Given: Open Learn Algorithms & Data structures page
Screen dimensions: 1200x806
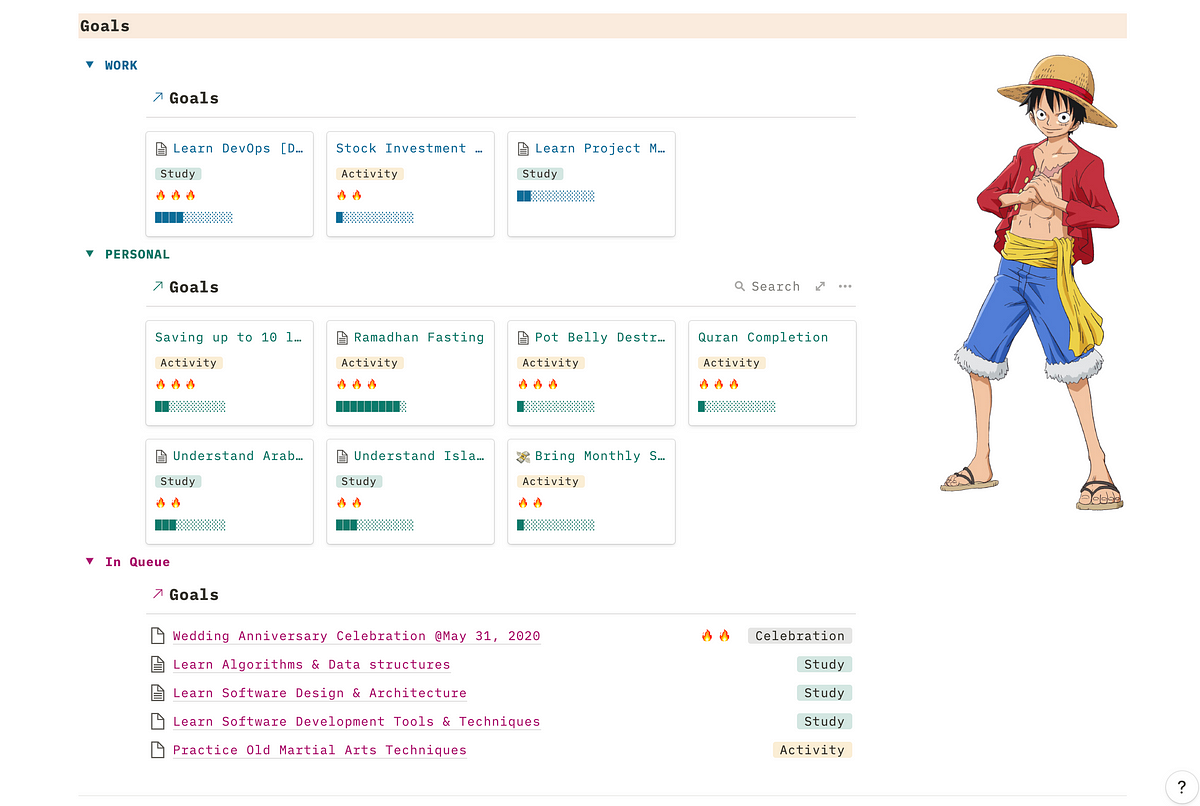Looking at the screenshot, I should coord(311,665).
